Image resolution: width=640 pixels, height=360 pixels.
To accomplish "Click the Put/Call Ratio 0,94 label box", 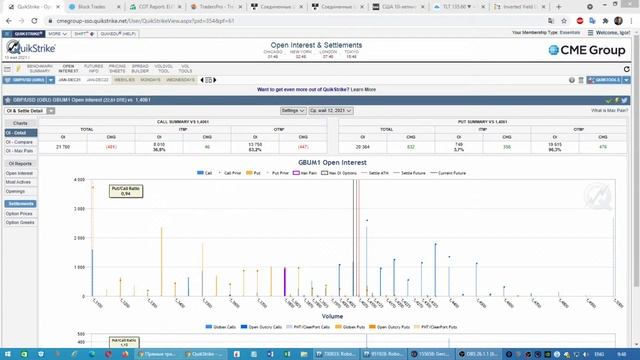I will click(126, 191).
